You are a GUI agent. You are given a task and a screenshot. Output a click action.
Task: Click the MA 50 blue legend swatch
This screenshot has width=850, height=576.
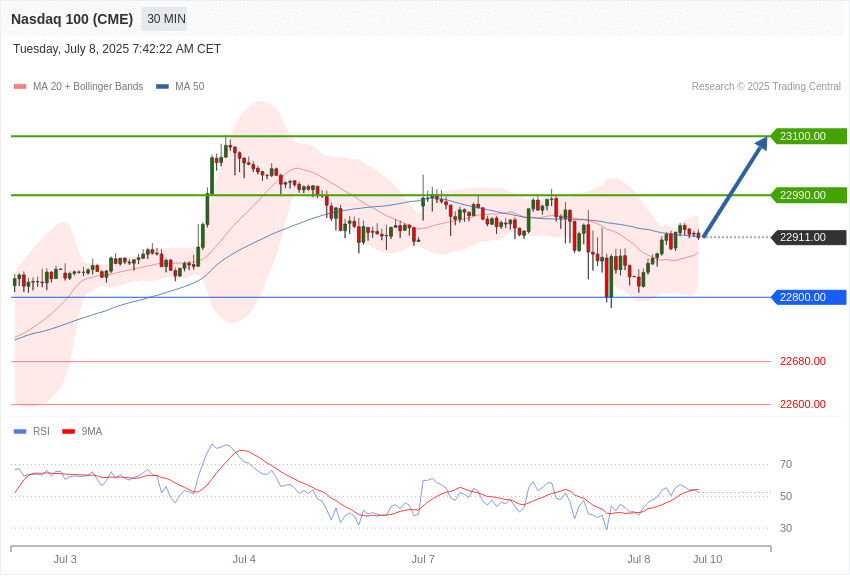pos(162,87)
